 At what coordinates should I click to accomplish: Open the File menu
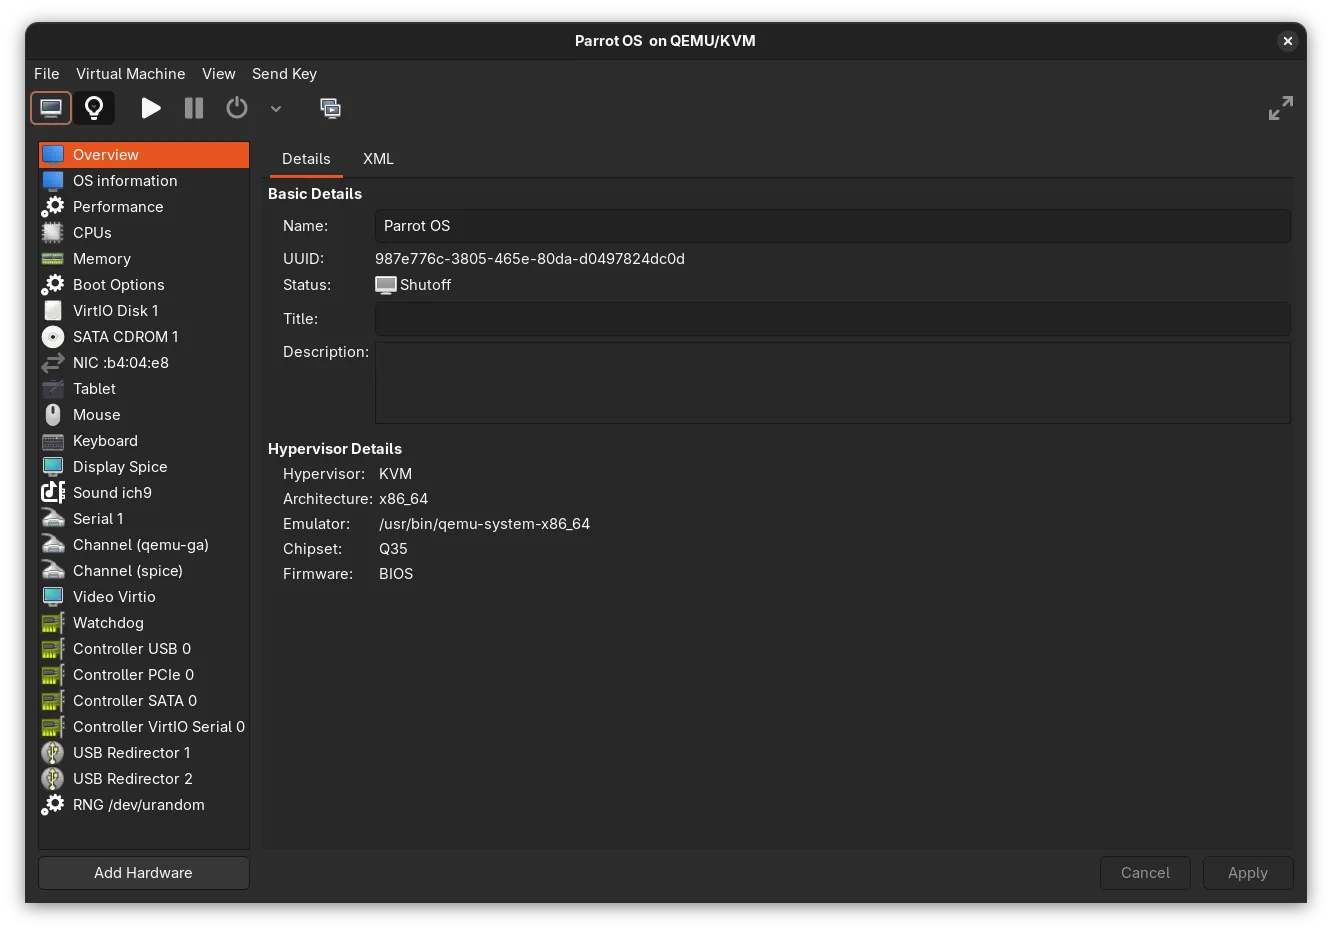pos(47,74)
